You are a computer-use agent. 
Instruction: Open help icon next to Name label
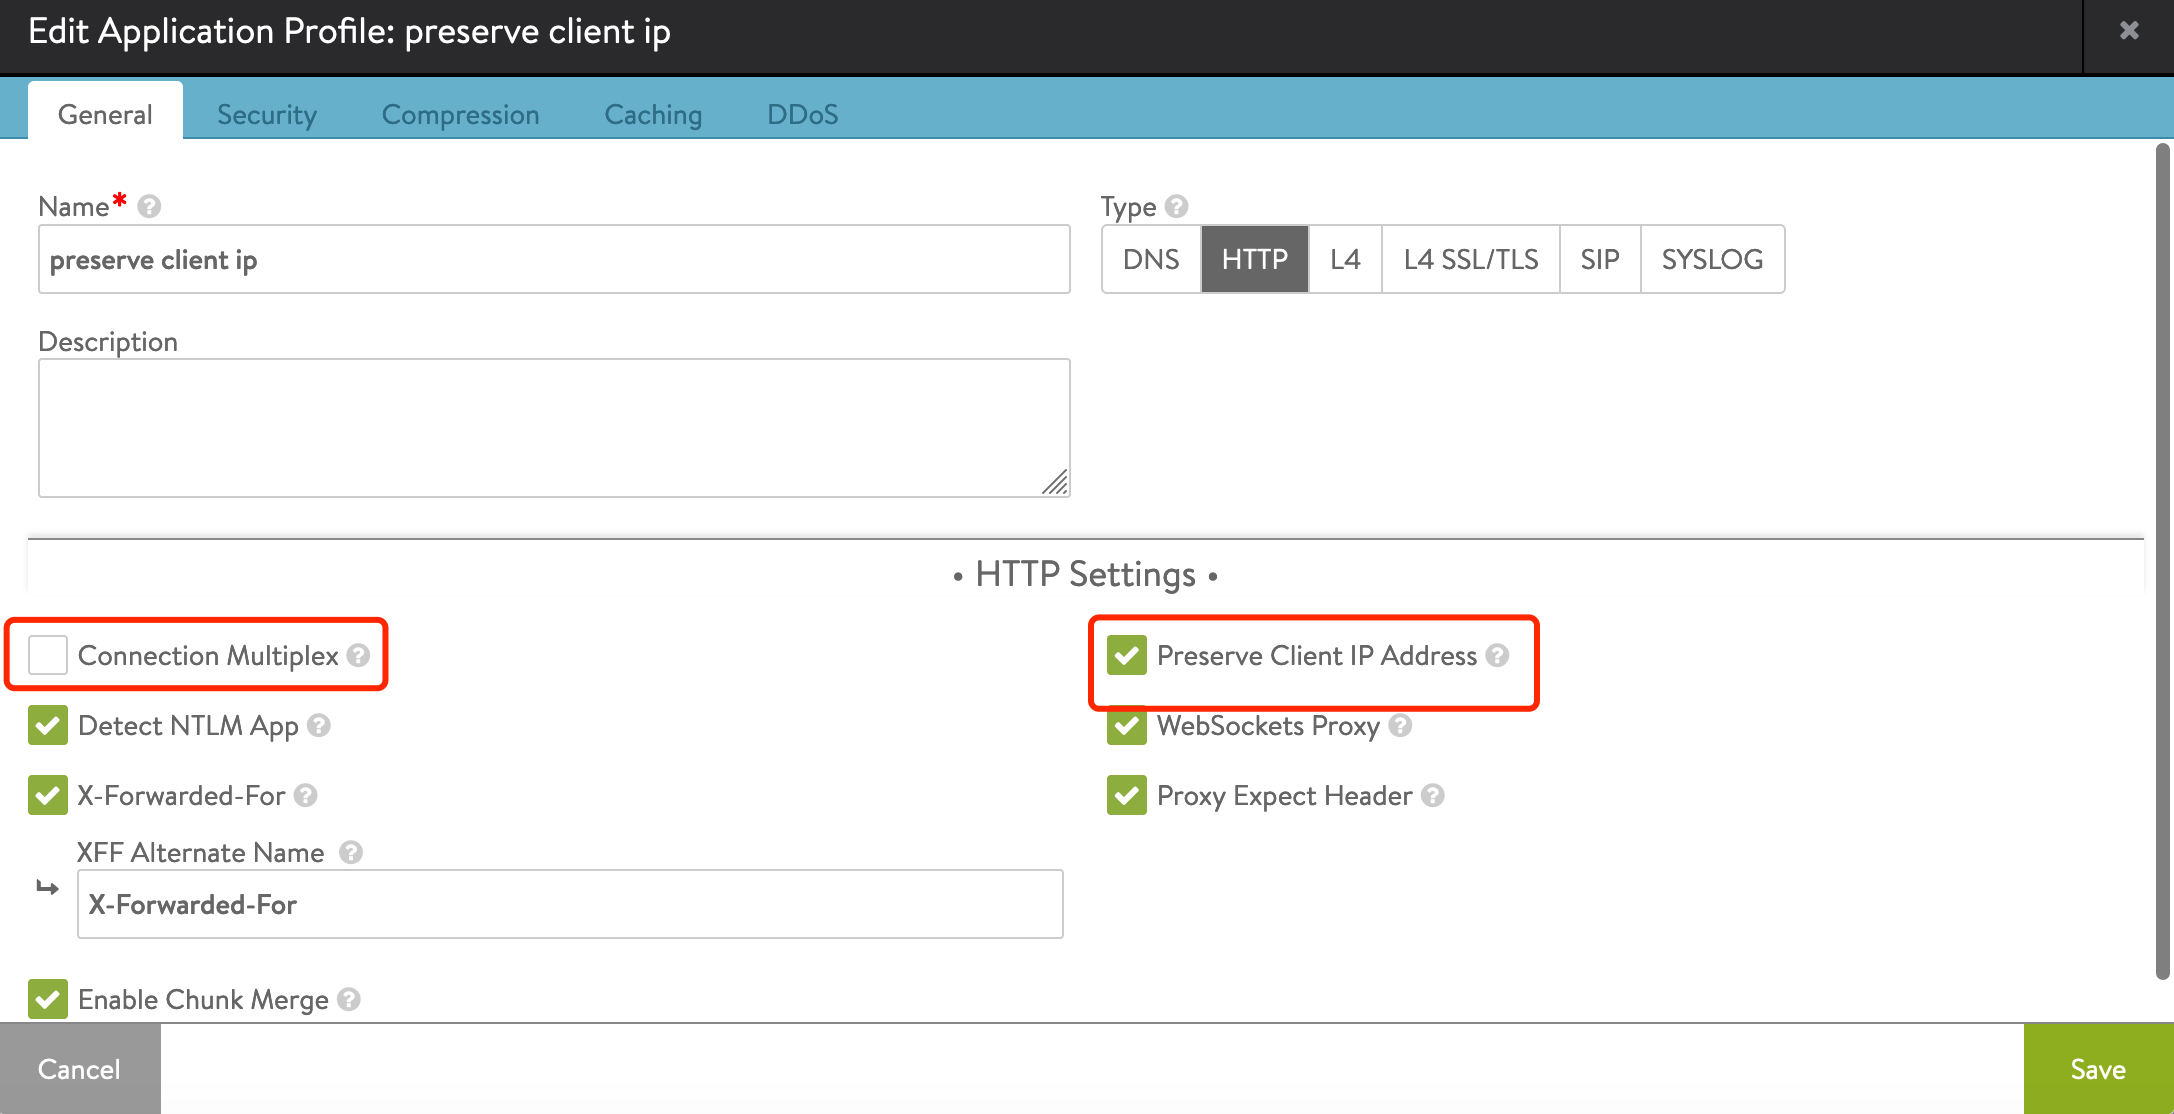(149, 206)
